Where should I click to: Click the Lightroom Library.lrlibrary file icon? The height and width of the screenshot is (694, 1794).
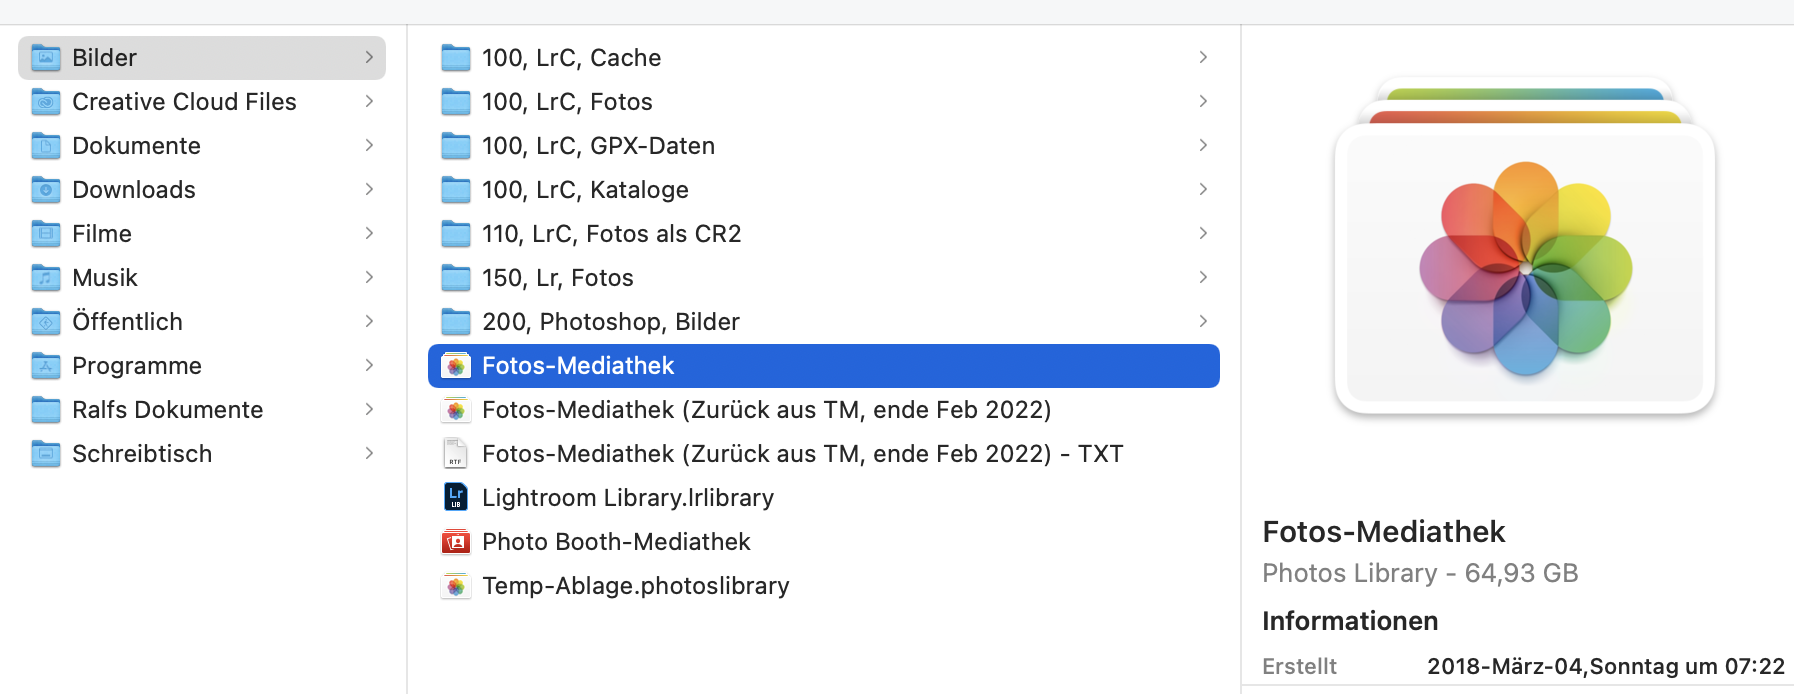(456, 497)
